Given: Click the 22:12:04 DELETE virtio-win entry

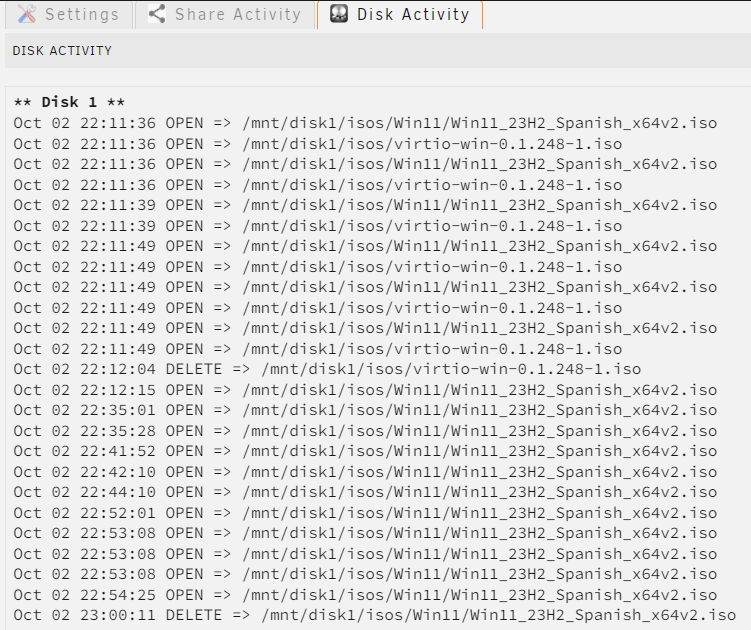Looking at the screenshot, I should 327,369.
